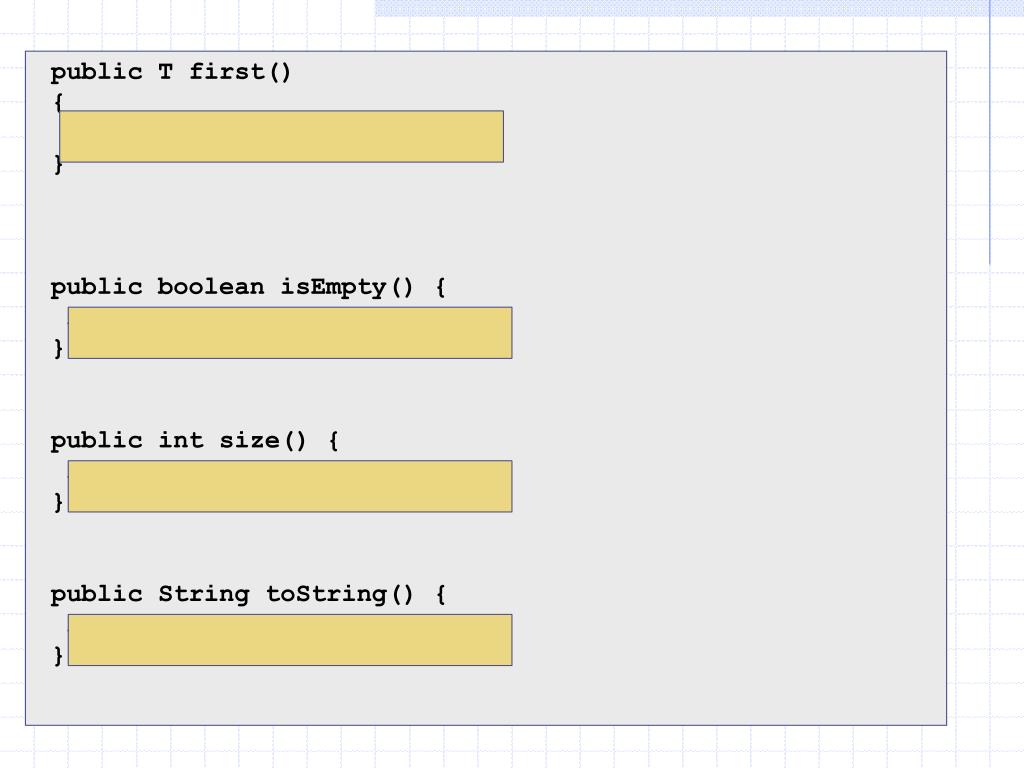1024x768 pixels.
Task: Click the yellow box under size()
Action: (290, 486)
